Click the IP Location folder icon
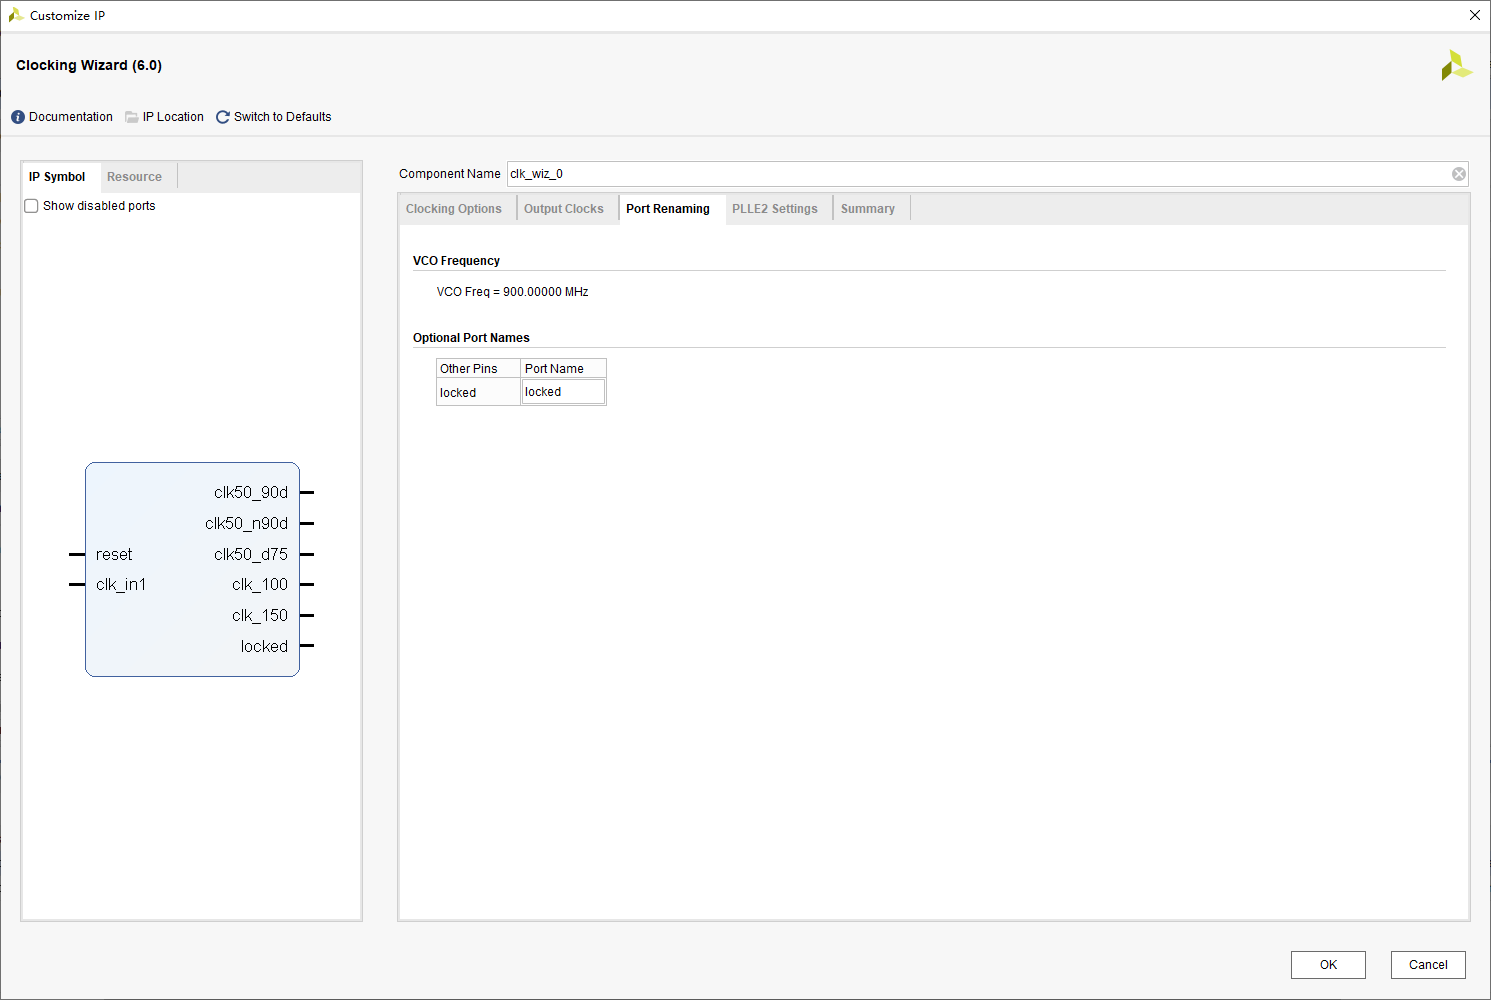 pyautogui.click(x=132, y=117)
